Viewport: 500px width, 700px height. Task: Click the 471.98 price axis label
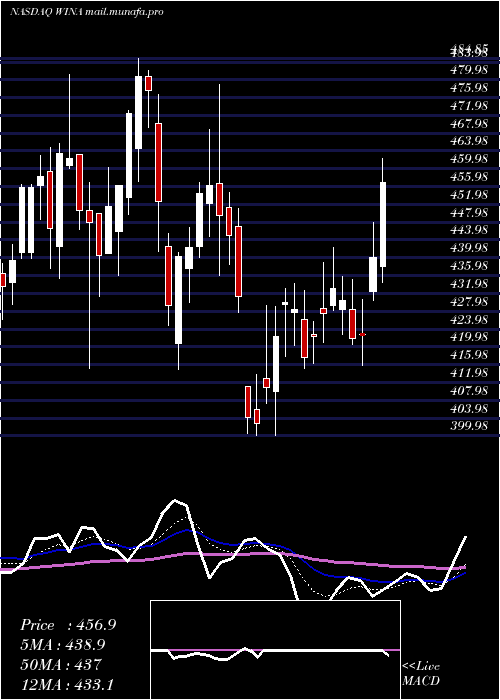[x=468, y=106]
